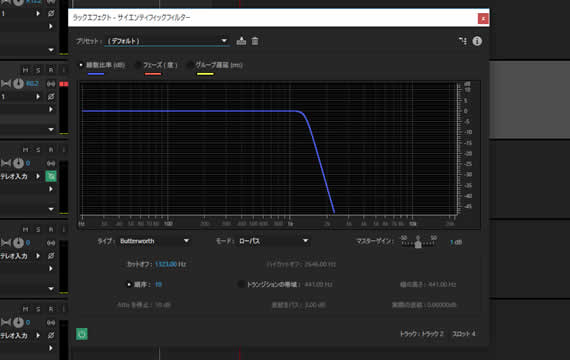The height and width of the screenshot is (360, 570).
Task: Open the output arrow on R62 track
Action: [x=51, y=109]
